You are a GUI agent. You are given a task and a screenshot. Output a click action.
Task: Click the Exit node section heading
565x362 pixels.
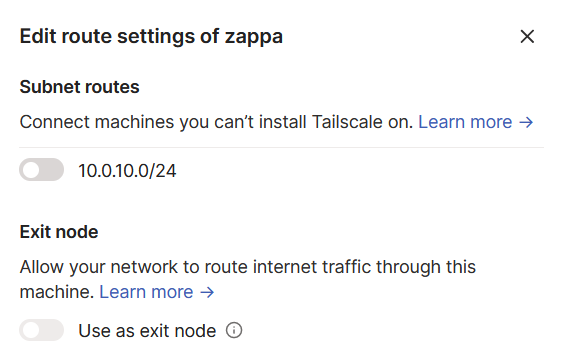point(59,232)
